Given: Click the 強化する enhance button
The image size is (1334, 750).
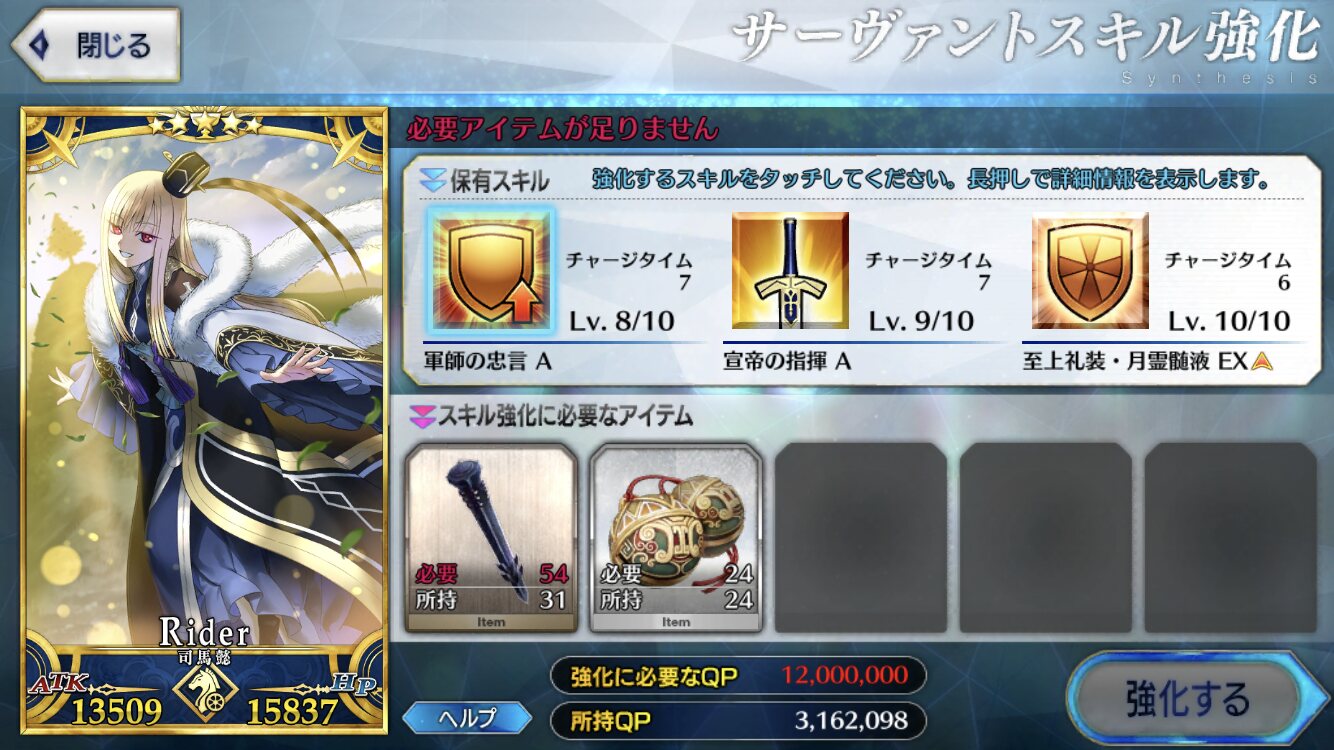Looking at the screenshot, I should click(x=1187, y=698).
